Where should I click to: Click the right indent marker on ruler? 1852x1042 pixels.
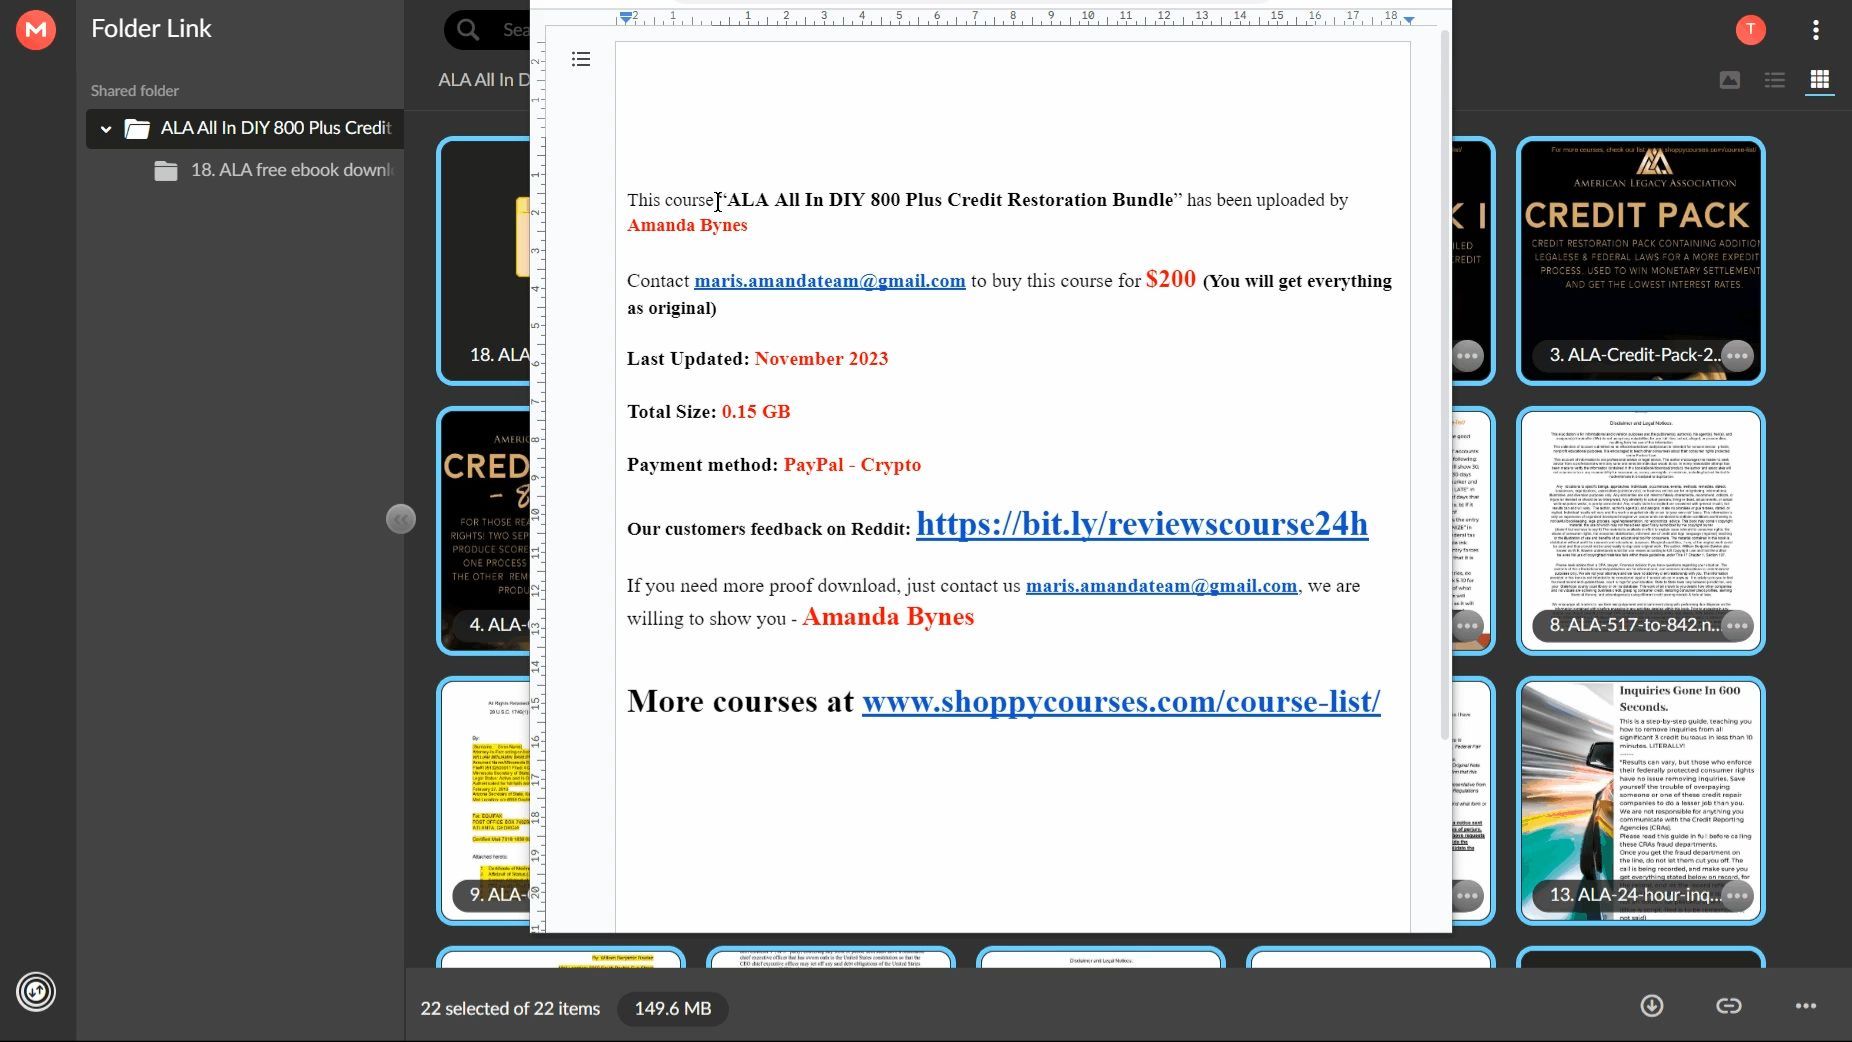tap(1409, 20)
